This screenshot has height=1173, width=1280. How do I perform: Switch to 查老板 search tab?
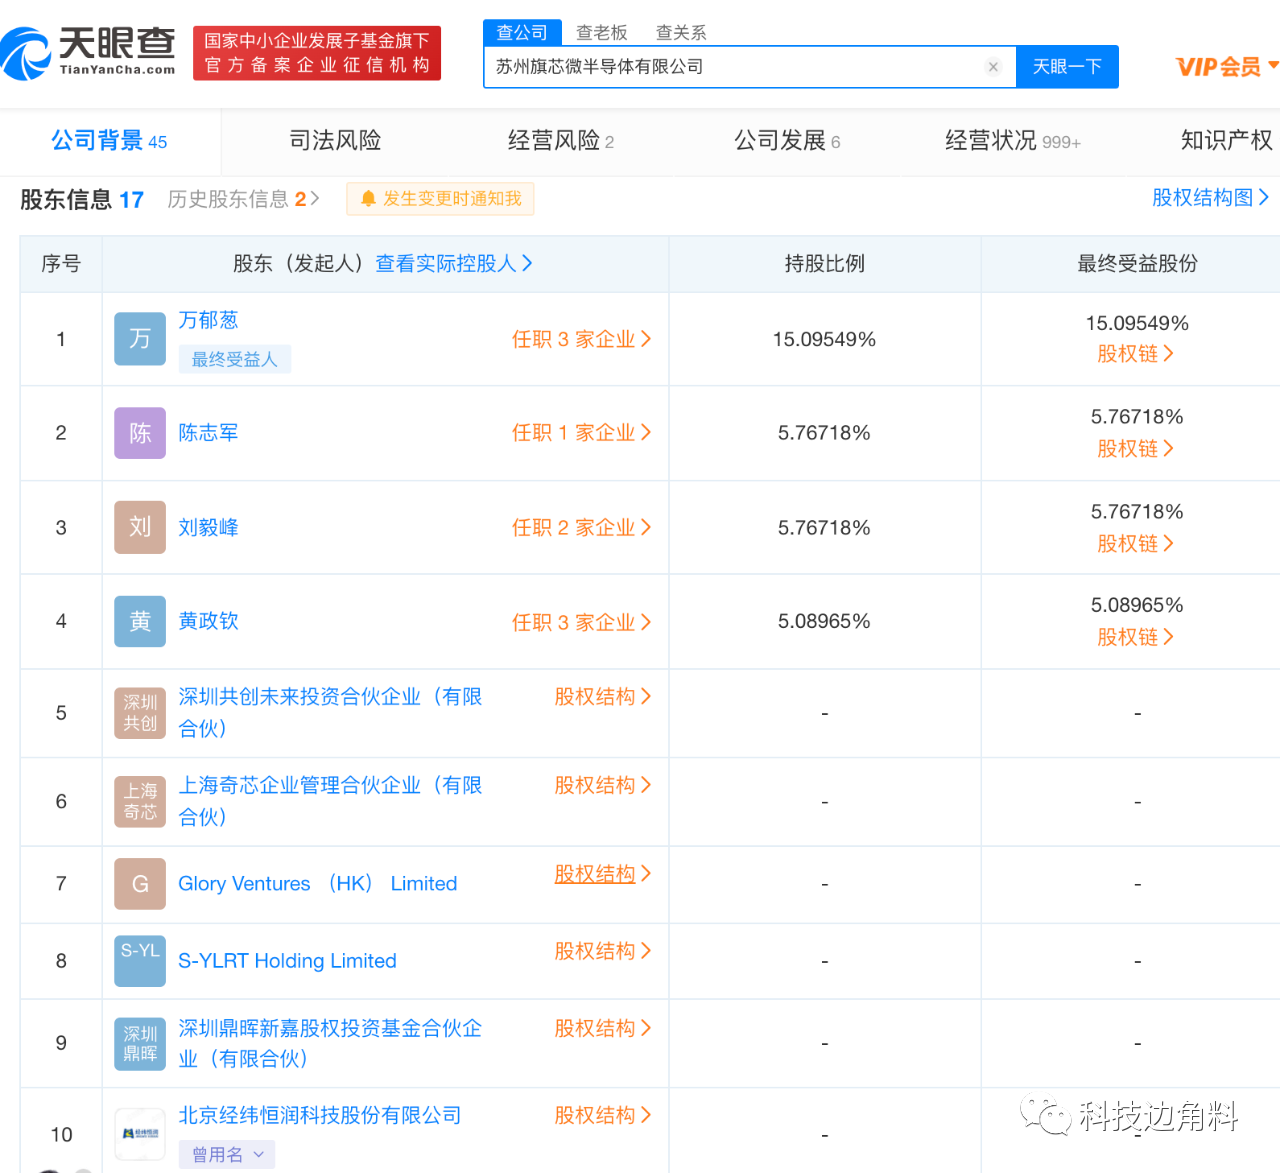(x=602, y=33)
